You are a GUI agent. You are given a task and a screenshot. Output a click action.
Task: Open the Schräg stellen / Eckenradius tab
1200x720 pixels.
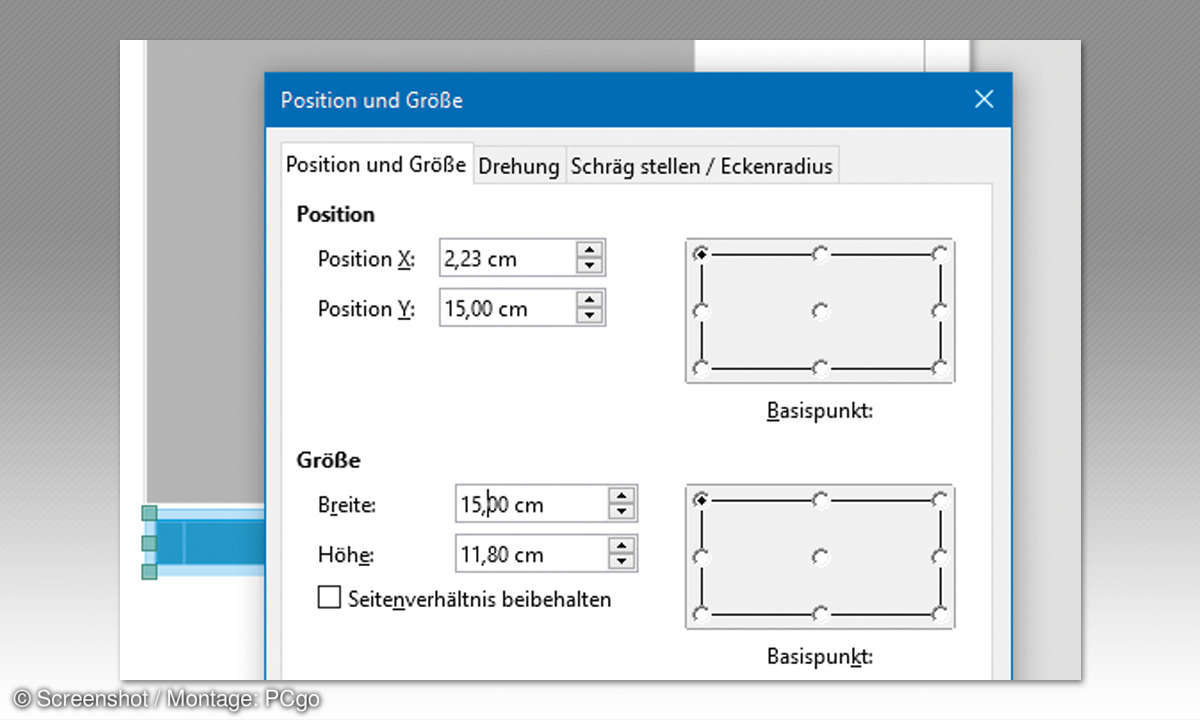(701, 166)
